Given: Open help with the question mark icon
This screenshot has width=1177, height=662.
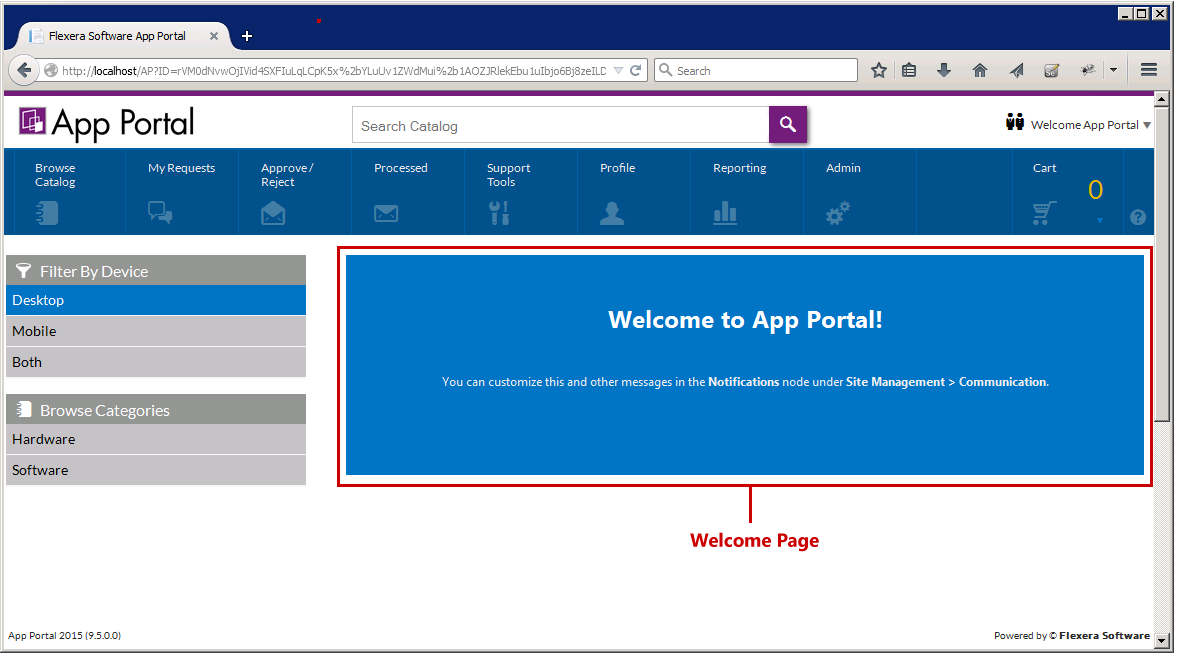Looking at the screenshot, I should tap(1137, 216).
